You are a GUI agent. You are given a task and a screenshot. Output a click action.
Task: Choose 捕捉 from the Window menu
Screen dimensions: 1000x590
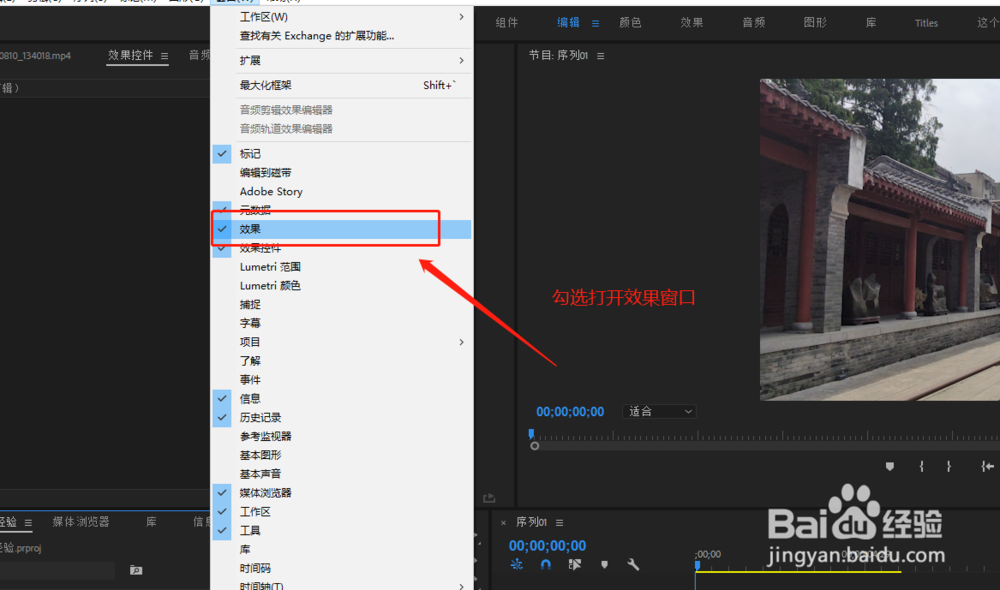point(341,304)
